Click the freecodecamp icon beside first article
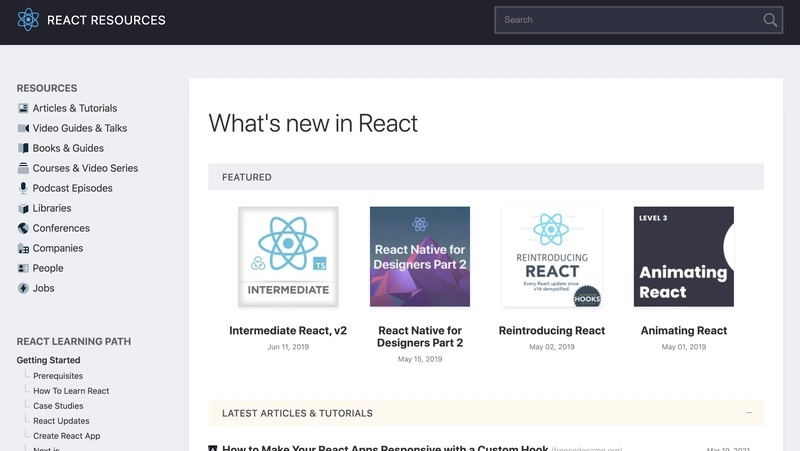Screen dimensions: 800x451 (213, 448)
